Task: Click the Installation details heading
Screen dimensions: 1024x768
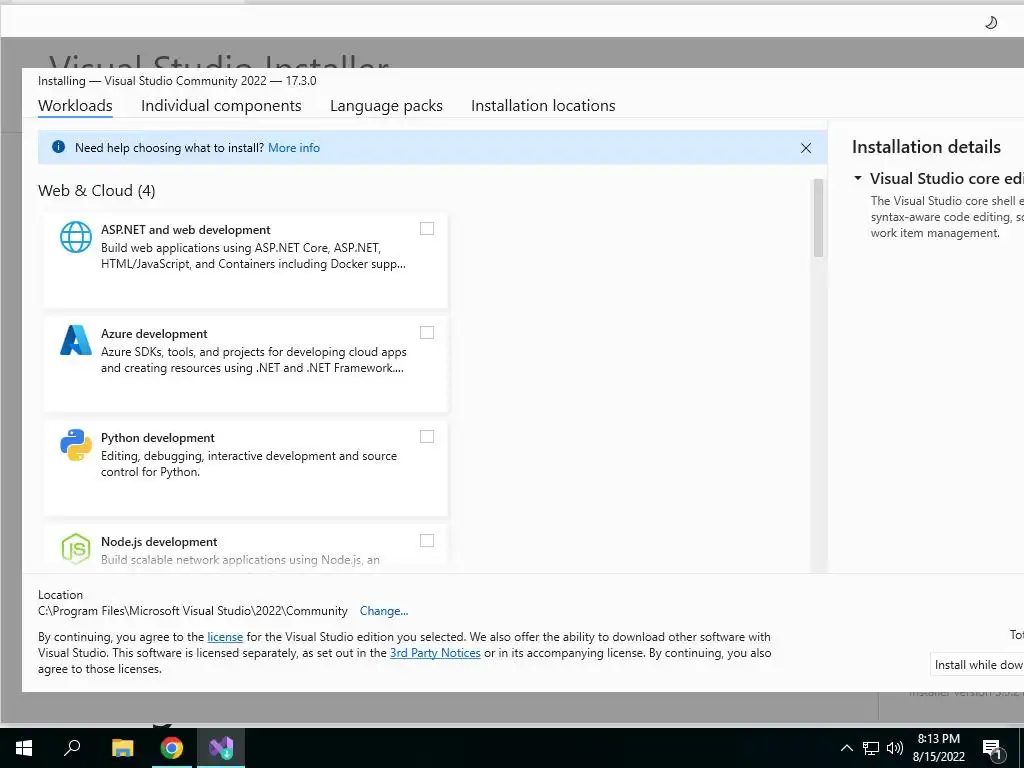Action: 926,147
